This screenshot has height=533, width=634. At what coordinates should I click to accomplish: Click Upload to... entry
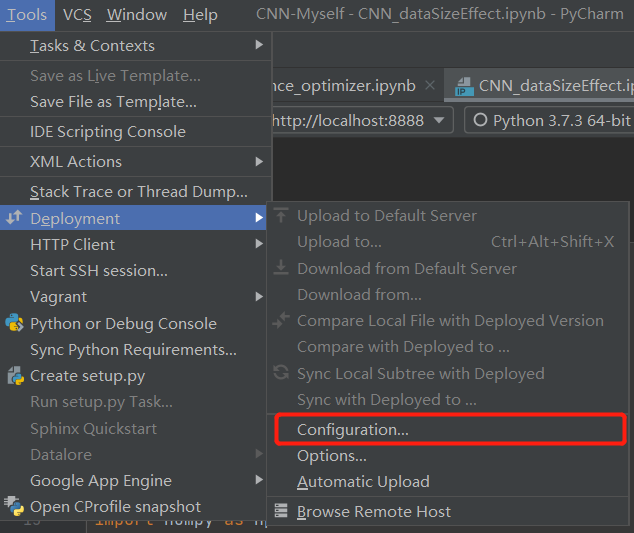[448, 242]
